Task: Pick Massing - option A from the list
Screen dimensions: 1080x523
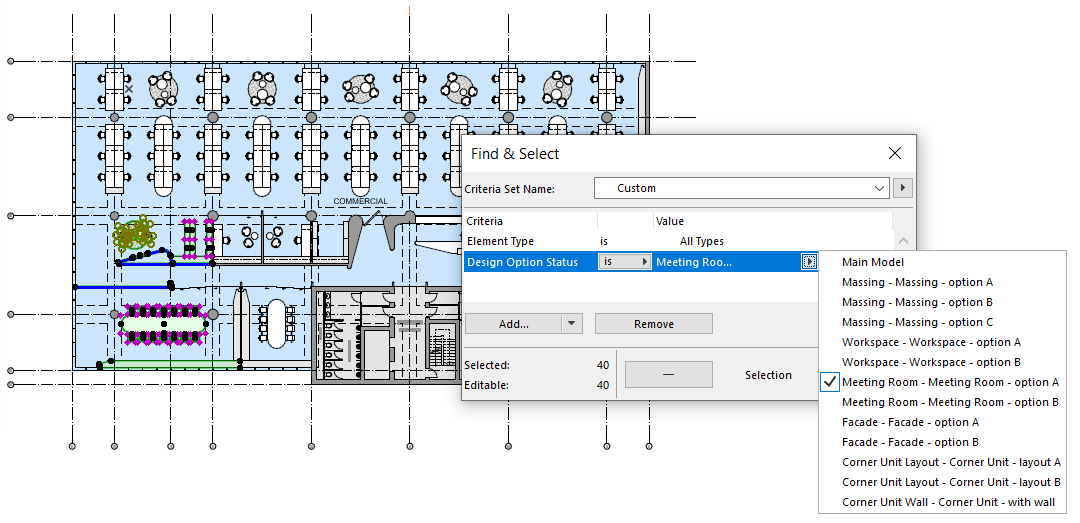Action: pyautogui.click(x=917, y=282)
